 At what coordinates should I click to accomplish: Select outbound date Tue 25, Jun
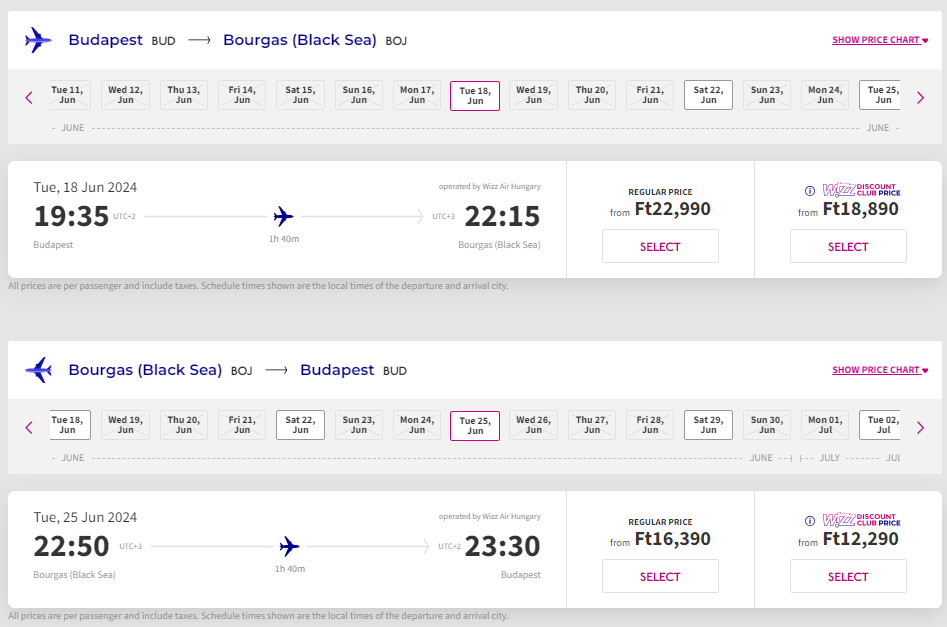[880, 95]
